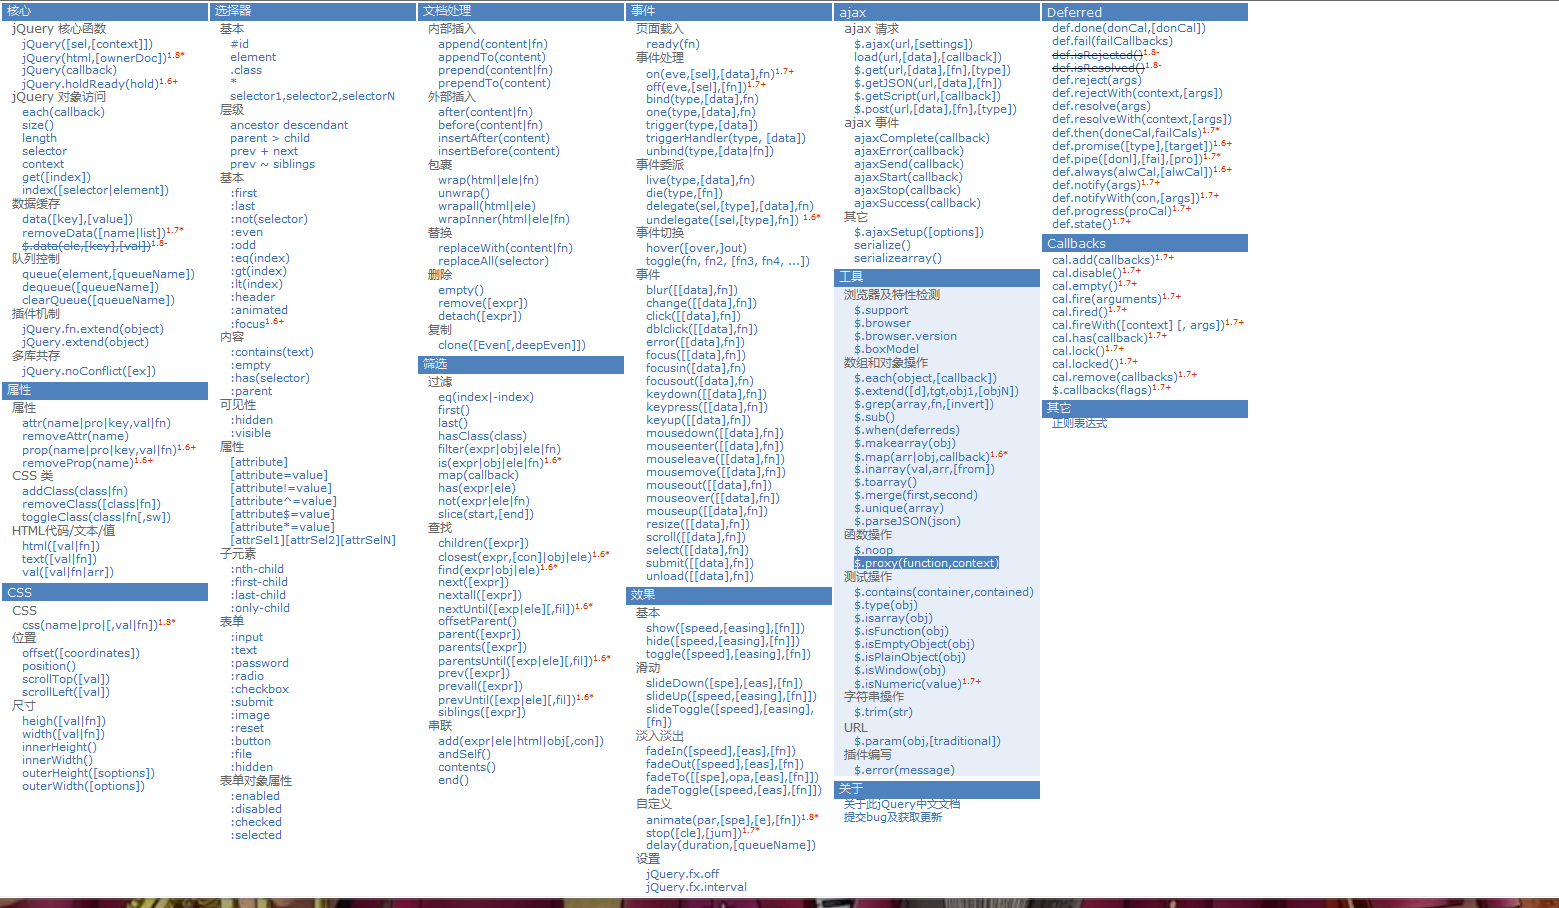Click ajaxSuccess(callback) link
Image resolution: width=1559 pixels, height=908 pixels.
[x=917, y=203]
